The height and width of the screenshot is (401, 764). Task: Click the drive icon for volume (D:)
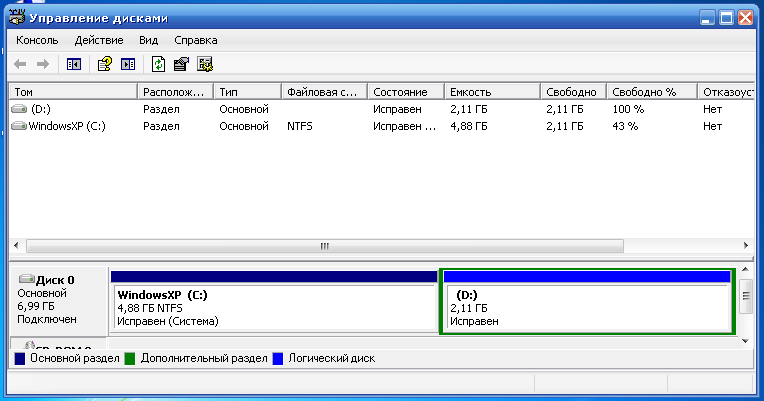click(x=19, y=109)
